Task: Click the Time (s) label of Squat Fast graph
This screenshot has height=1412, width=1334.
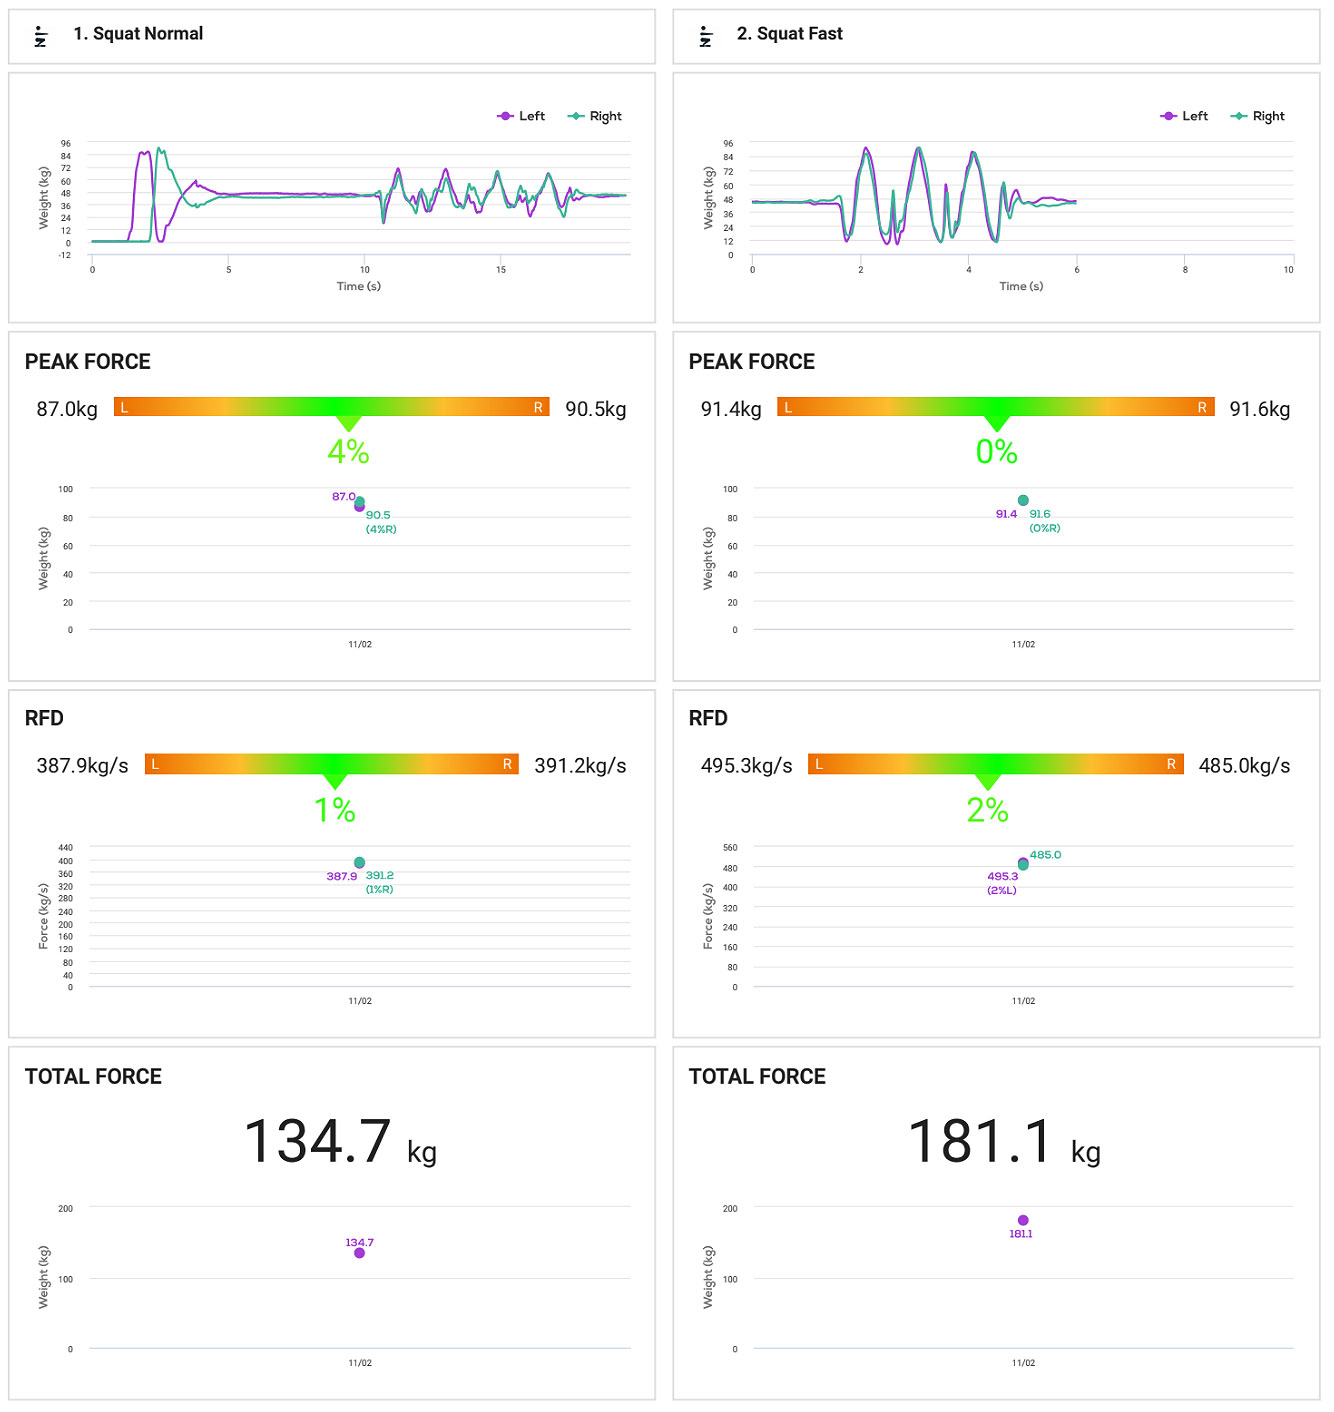Action: coord(1021,286)
